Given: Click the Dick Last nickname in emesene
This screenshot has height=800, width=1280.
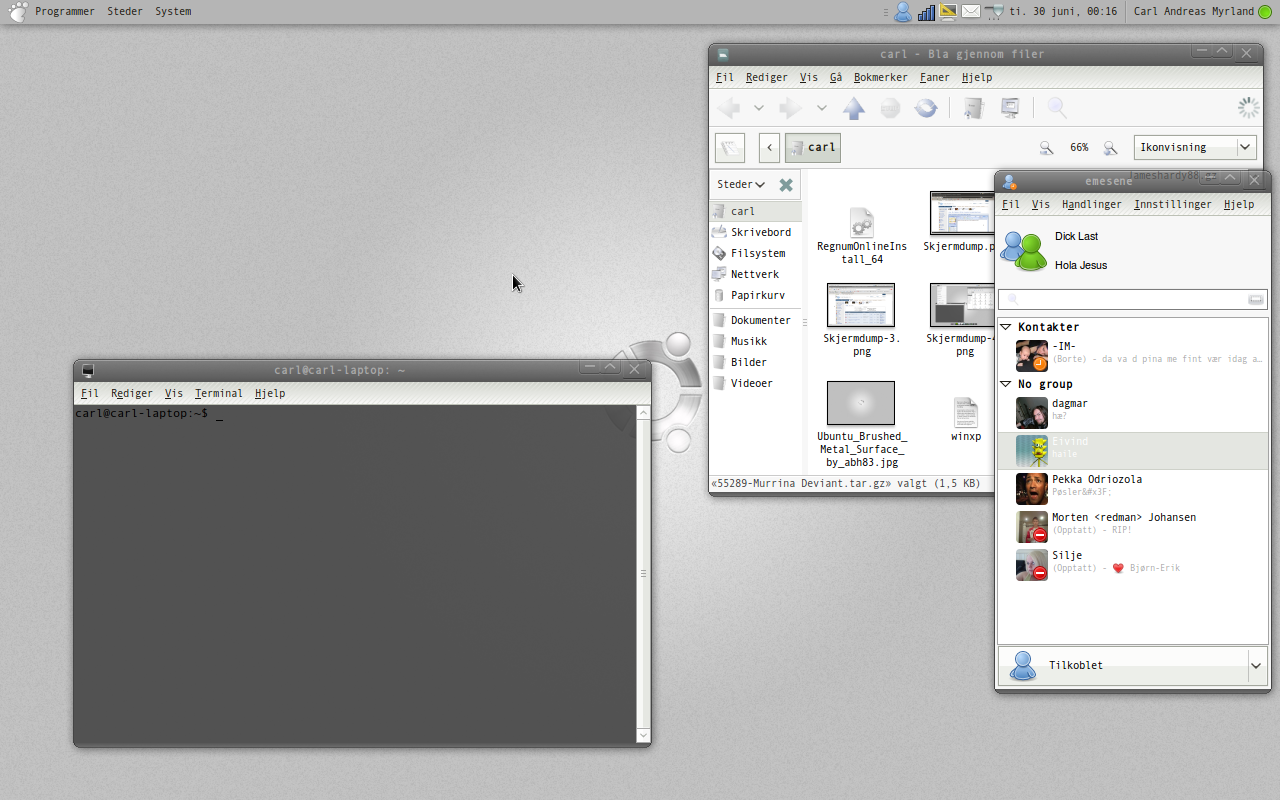Looking at the screenshot, I should click(x=1076, y=236).
